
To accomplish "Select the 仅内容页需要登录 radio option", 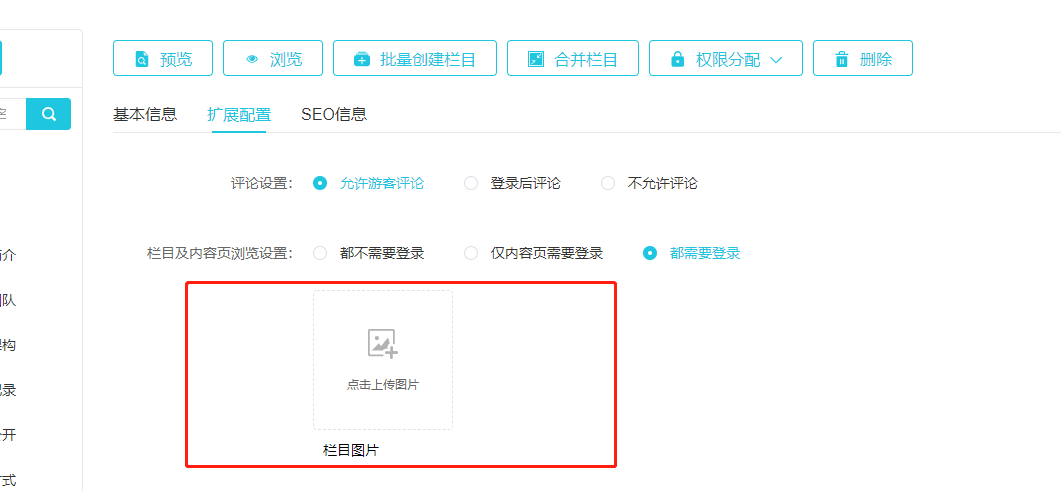I will tap(471, 253).
